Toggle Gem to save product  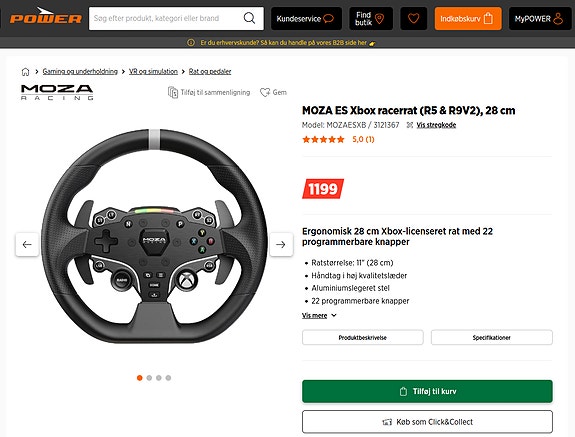click(x=273, y=92)
